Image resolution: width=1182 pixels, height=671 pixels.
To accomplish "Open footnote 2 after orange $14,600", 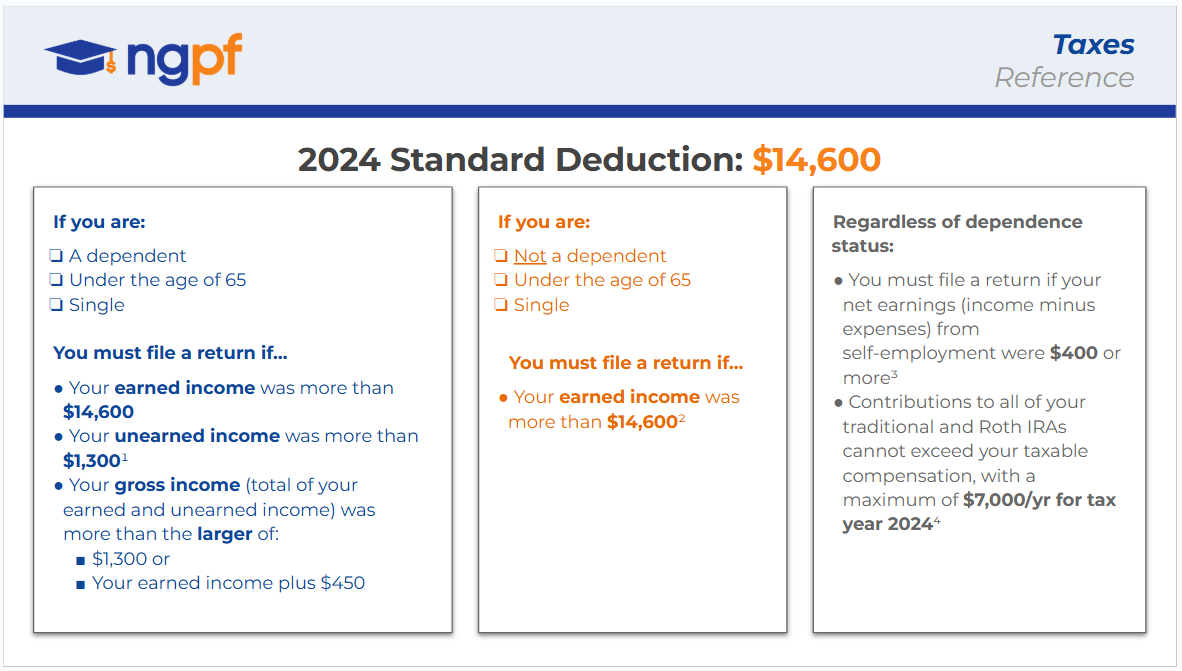I will pyautogui.click(x=682, y=419).
